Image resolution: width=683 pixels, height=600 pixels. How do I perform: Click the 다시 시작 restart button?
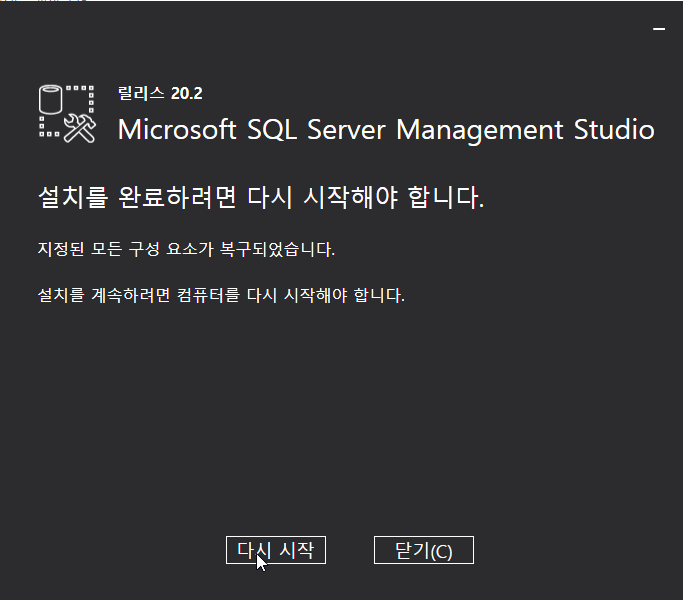[276, 550]
